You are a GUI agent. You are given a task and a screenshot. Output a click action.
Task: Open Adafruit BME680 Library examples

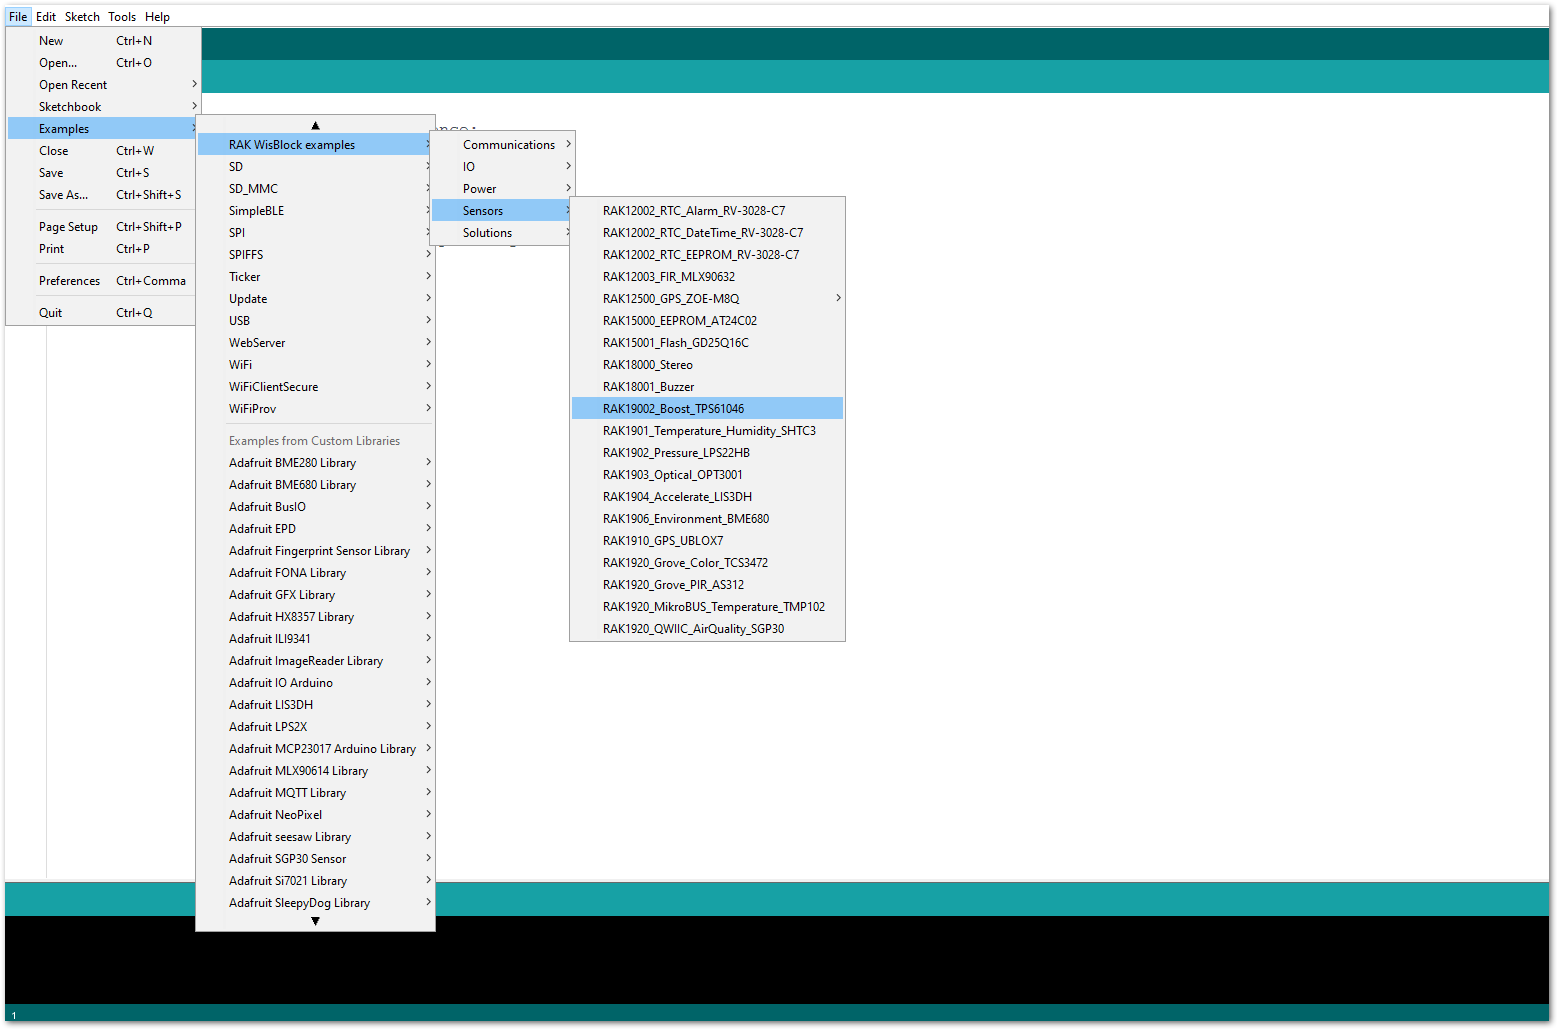[x=315, y=485]
